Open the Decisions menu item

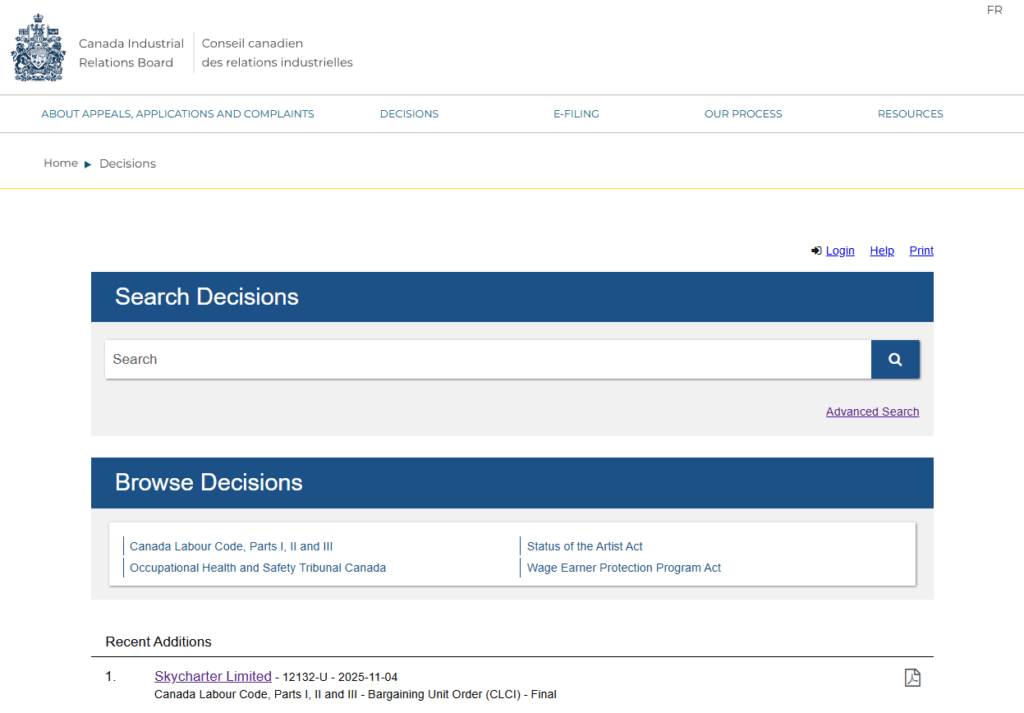pyautogui.click(x=409, y=114)
